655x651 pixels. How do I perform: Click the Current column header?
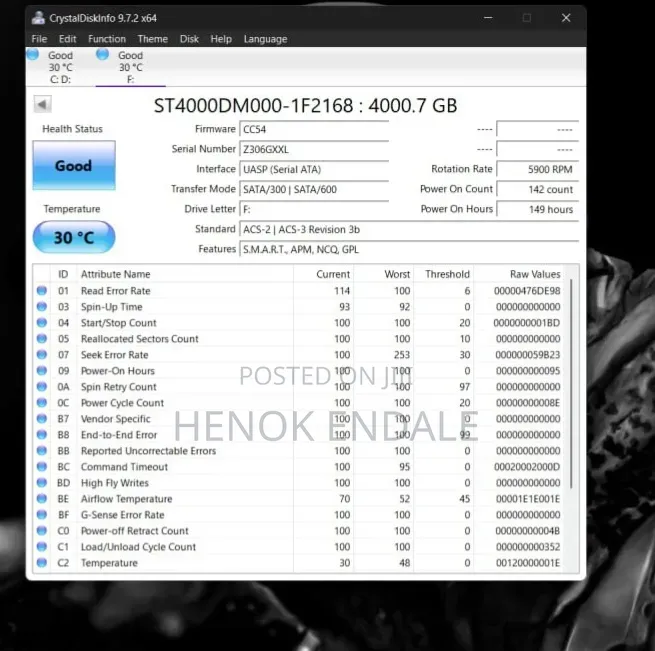(333, 274)
